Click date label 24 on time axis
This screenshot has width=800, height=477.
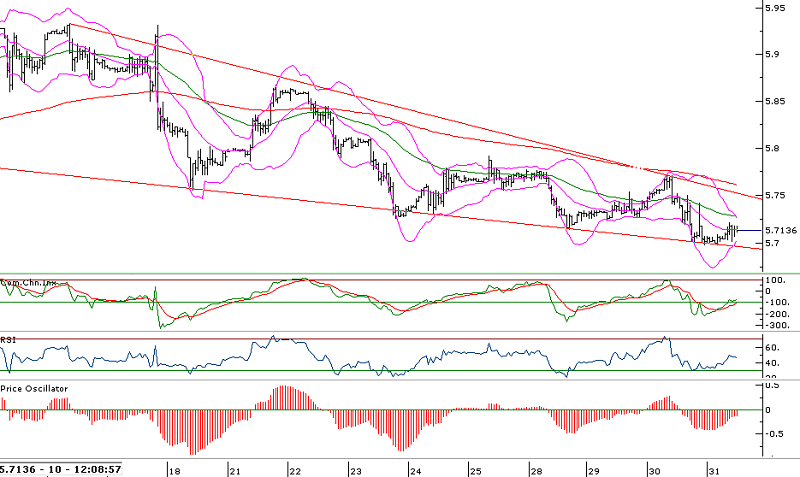point(415,471)
